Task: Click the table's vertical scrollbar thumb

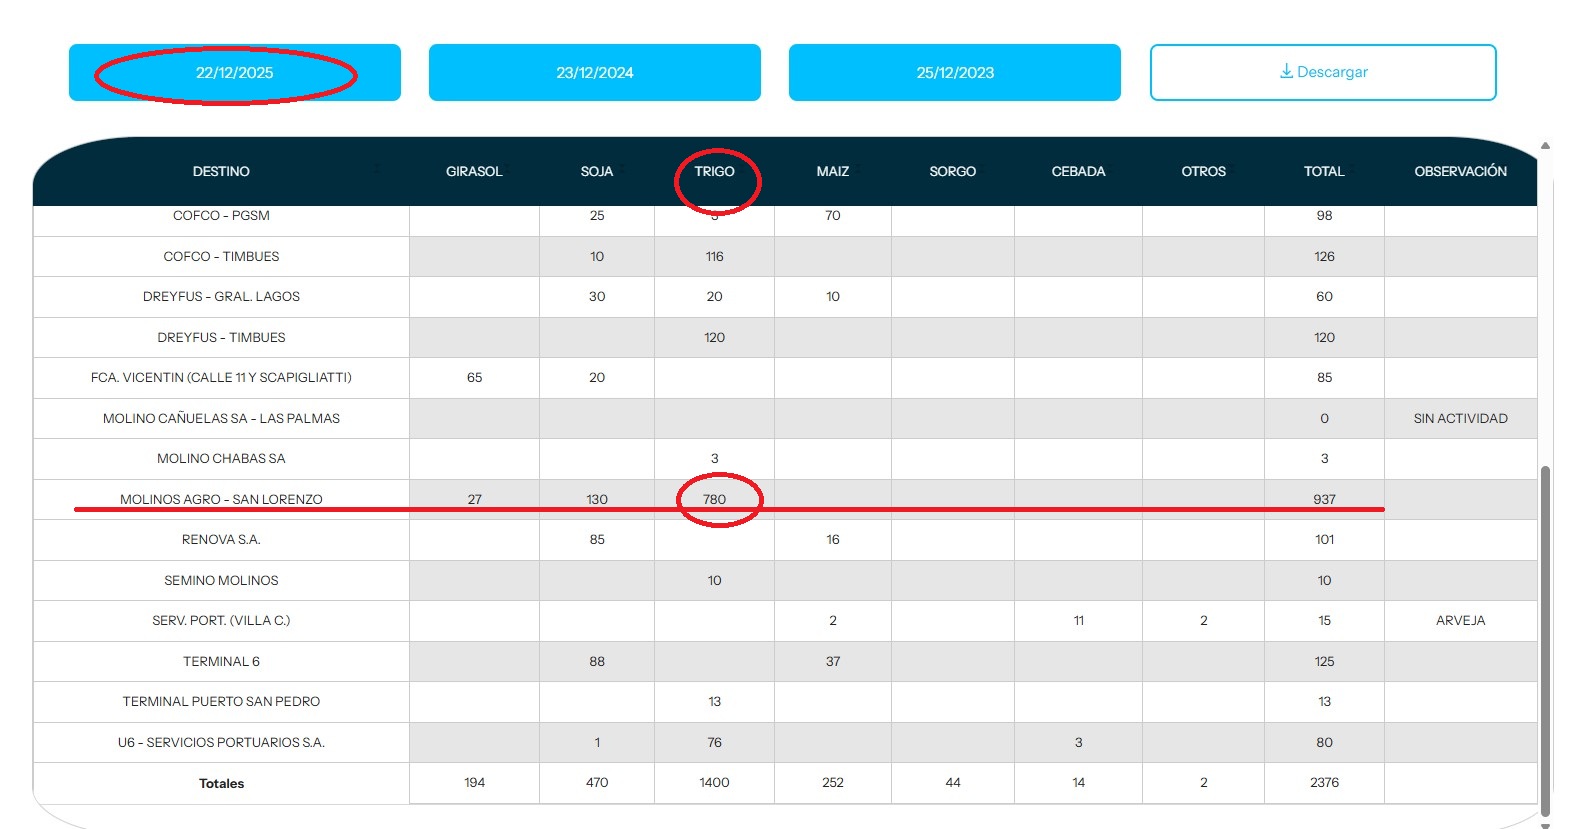Action: point(1545,640)
